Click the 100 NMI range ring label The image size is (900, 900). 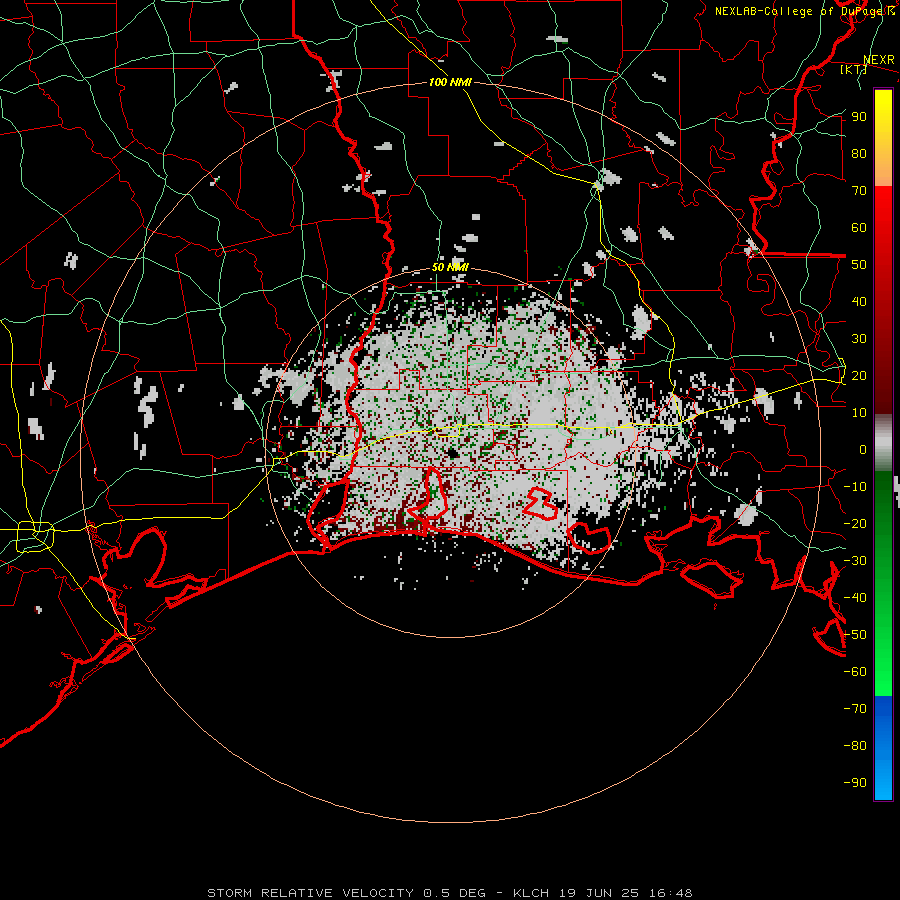tap(450, 82)
